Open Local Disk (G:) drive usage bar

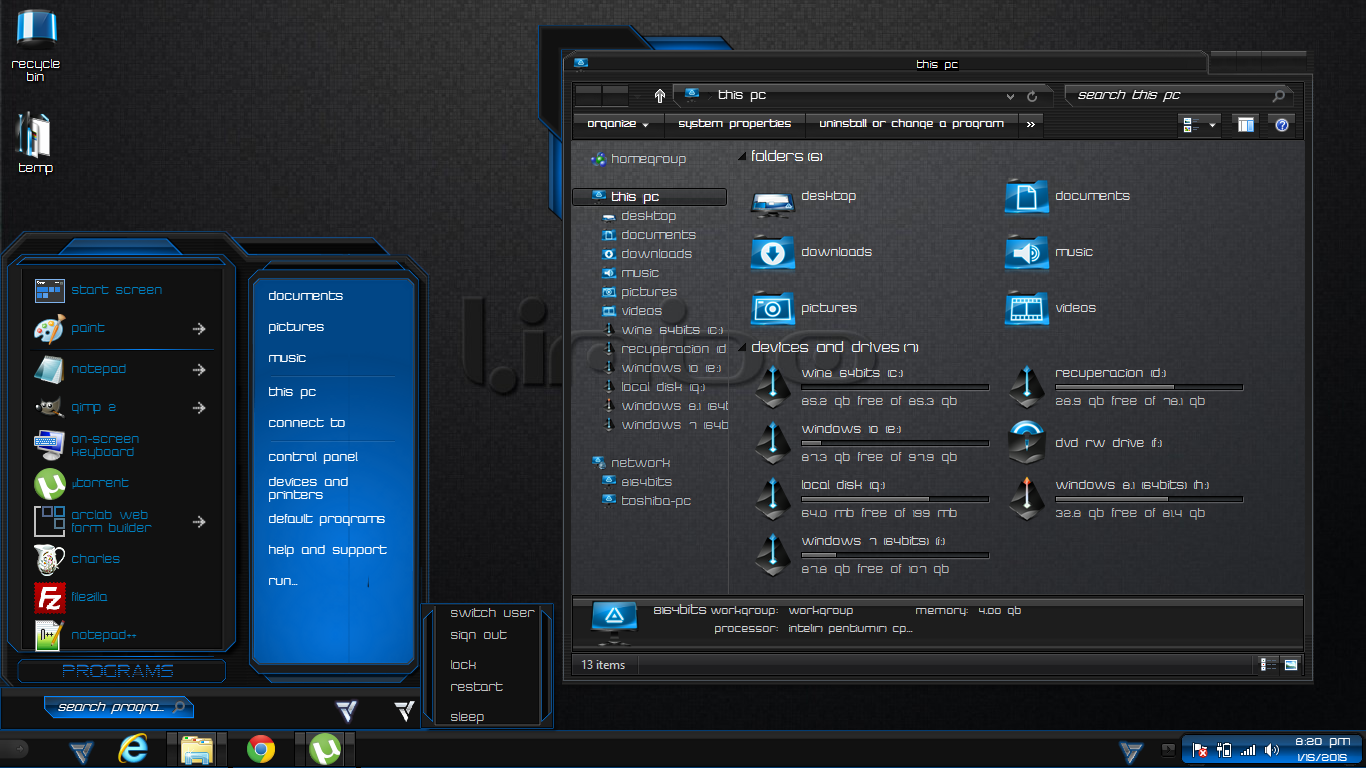point(895,499)
